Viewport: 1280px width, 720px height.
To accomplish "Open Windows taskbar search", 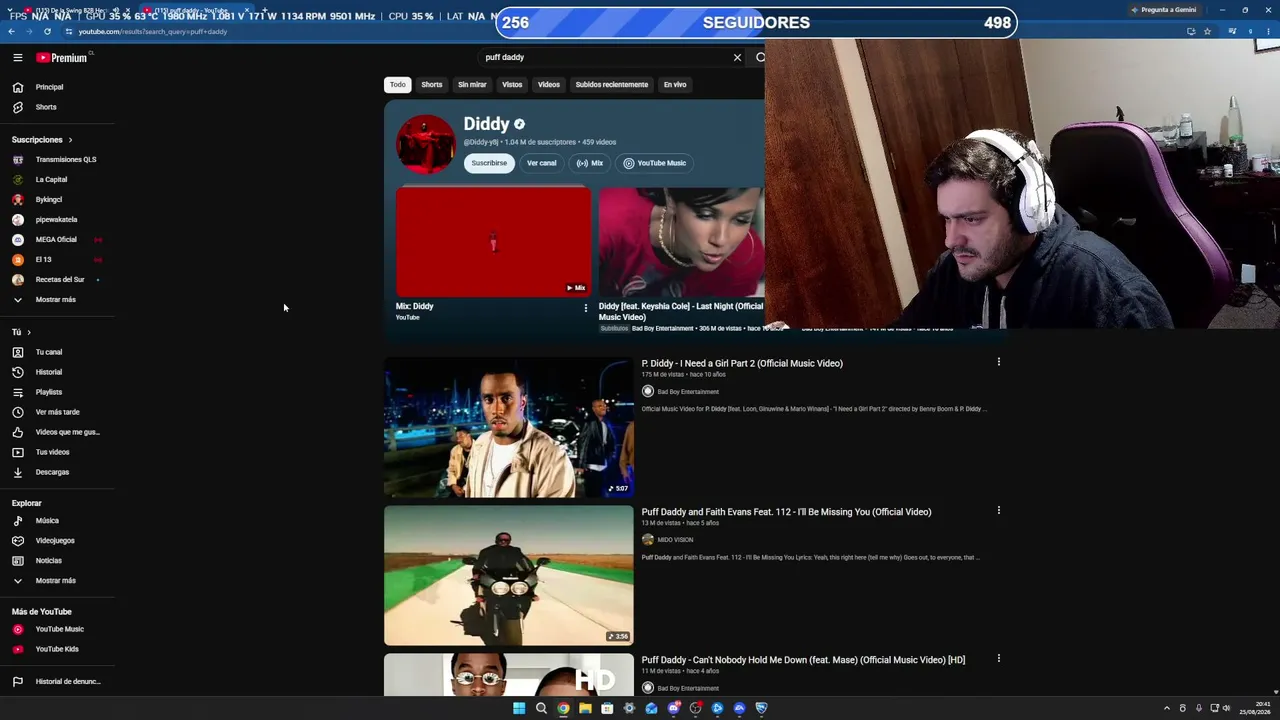I will coord(541,708).
